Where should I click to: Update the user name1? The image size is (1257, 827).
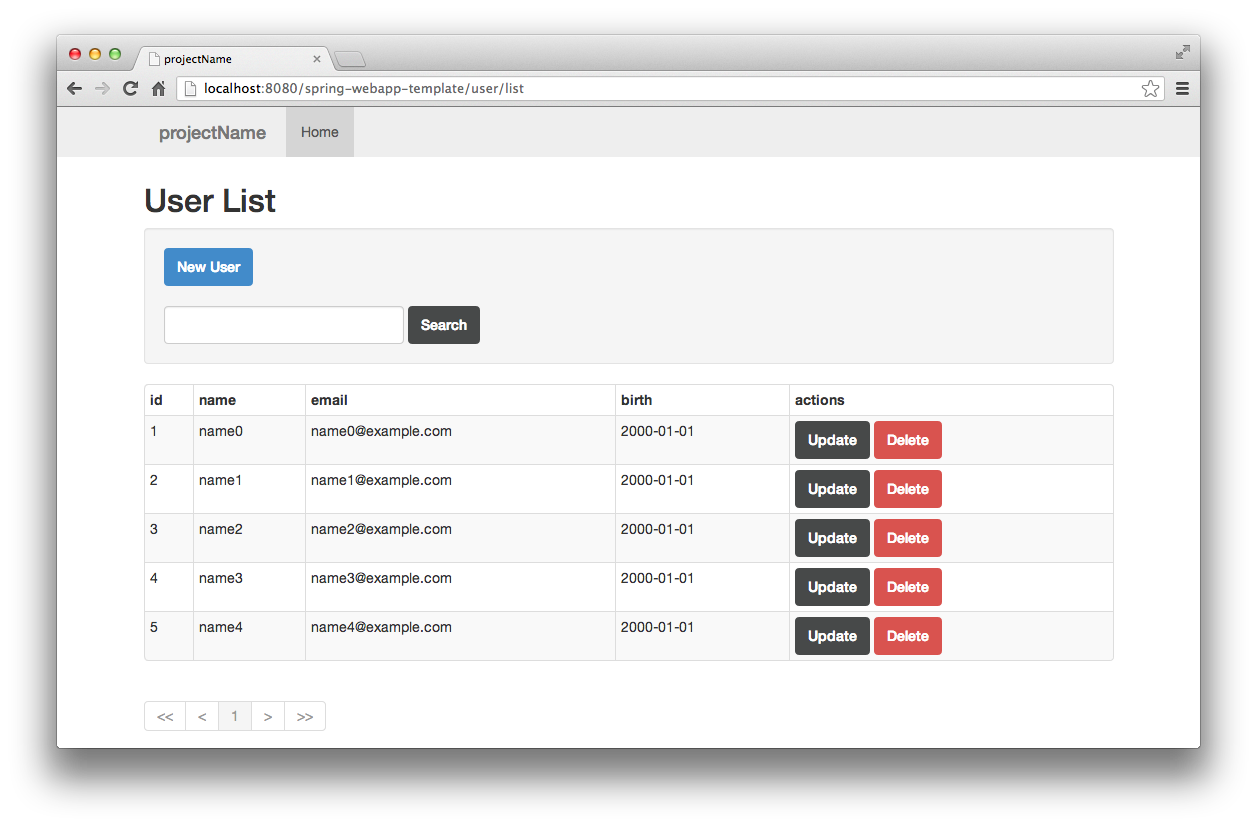coord(832,489)
